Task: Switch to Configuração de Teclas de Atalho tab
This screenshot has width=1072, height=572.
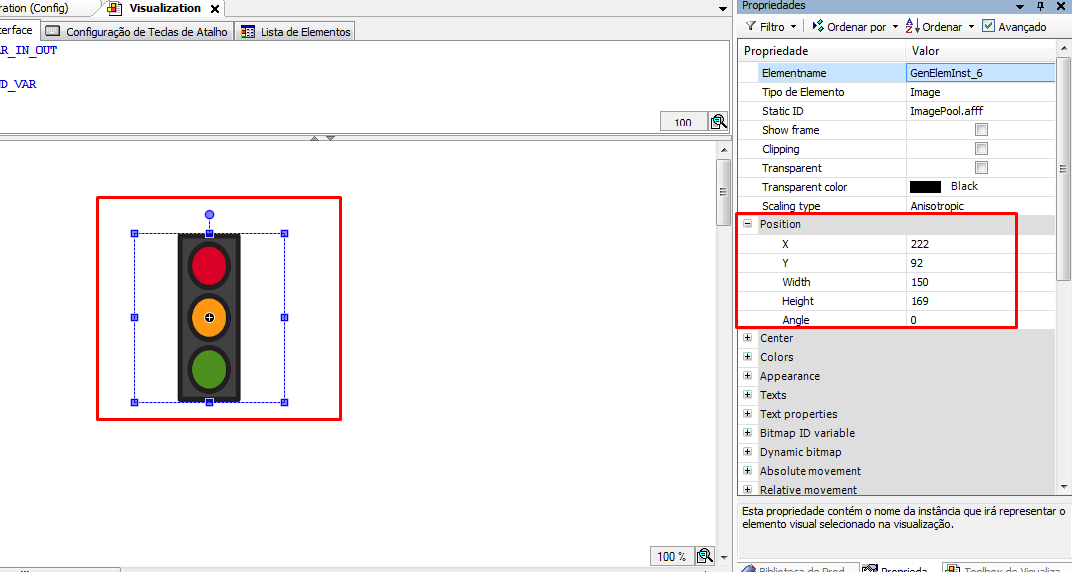Action: 138,32
